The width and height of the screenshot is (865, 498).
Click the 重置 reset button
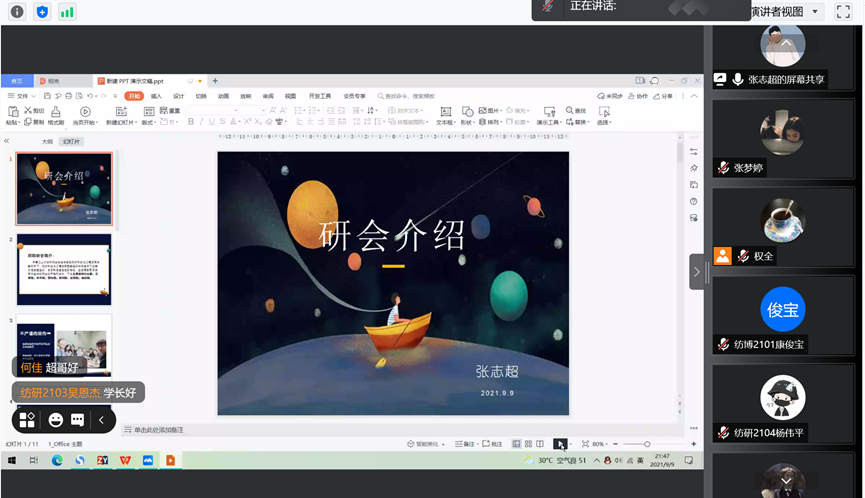[x=170, y=111]
